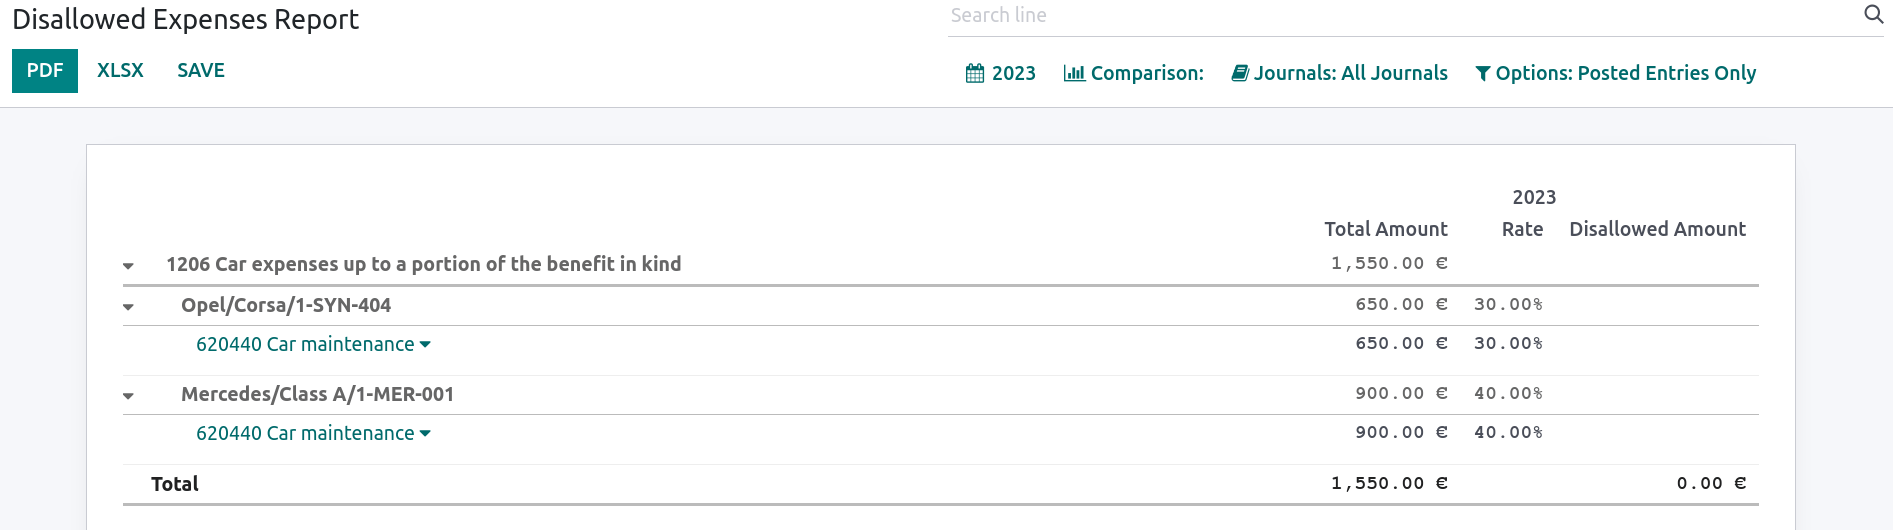Click the Comparison bar chart icon

1074,73
